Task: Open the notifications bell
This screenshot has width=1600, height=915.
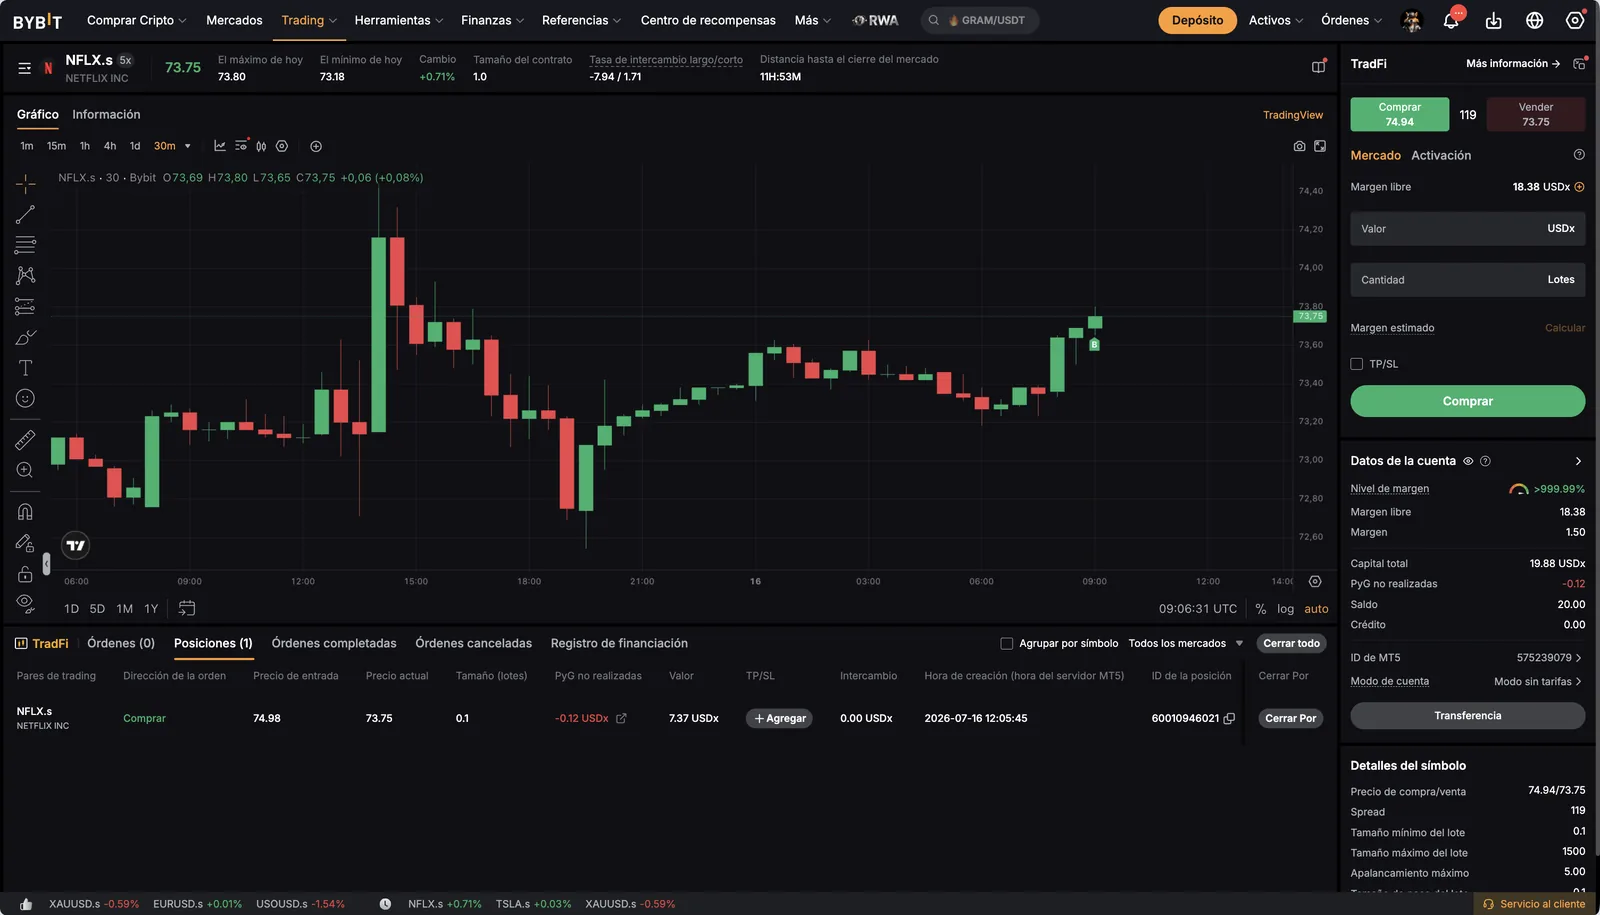Action: [1451, 20]
